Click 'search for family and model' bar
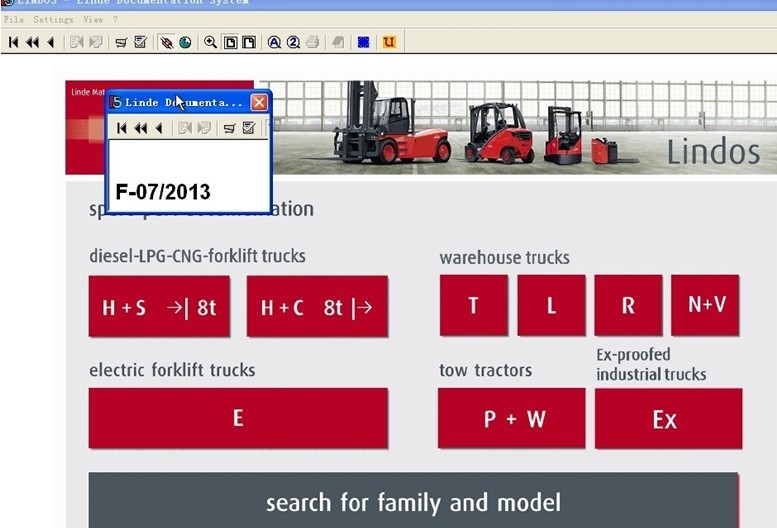 [413, 500]
